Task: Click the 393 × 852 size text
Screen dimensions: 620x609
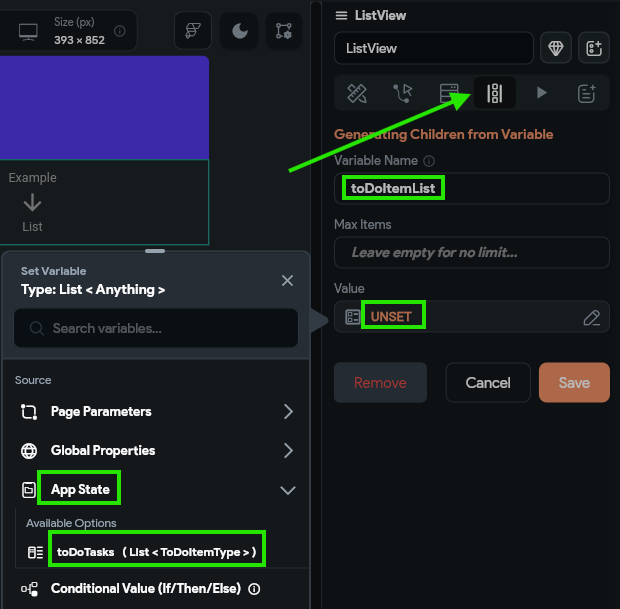Action: (79, 40)
